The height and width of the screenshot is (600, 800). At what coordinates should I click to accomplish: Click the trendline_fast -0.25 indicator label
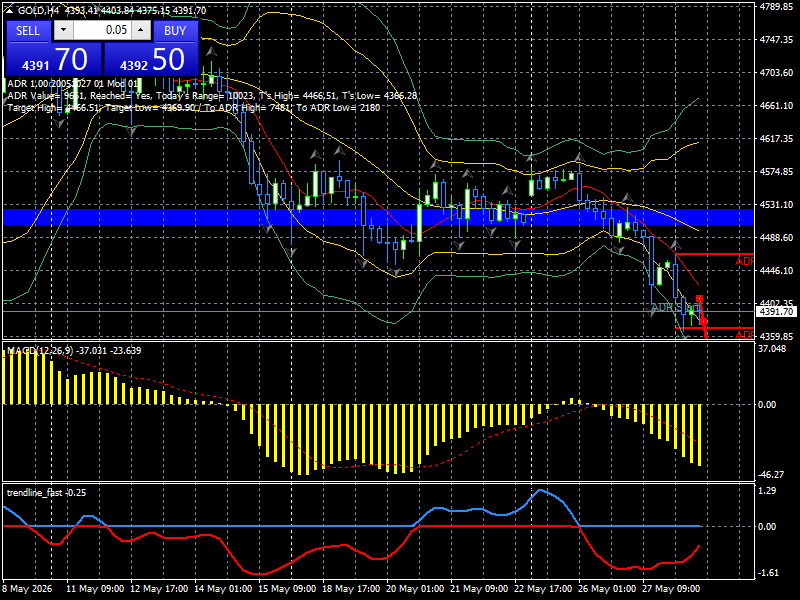click(46, 493)
